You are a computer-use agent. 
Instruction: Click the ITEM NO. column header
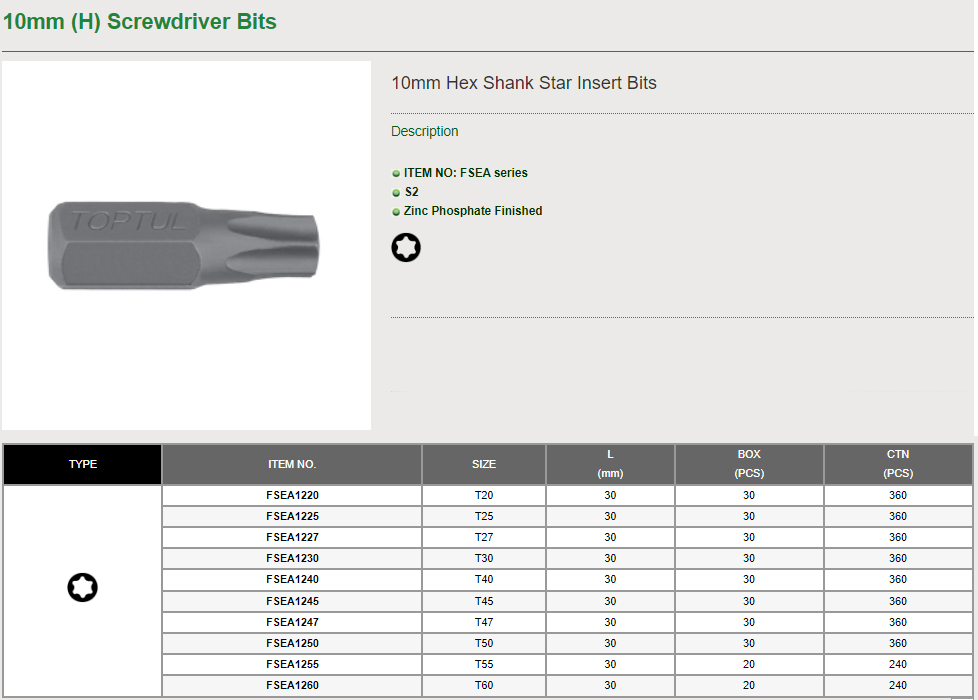click(x=292, y=464)
